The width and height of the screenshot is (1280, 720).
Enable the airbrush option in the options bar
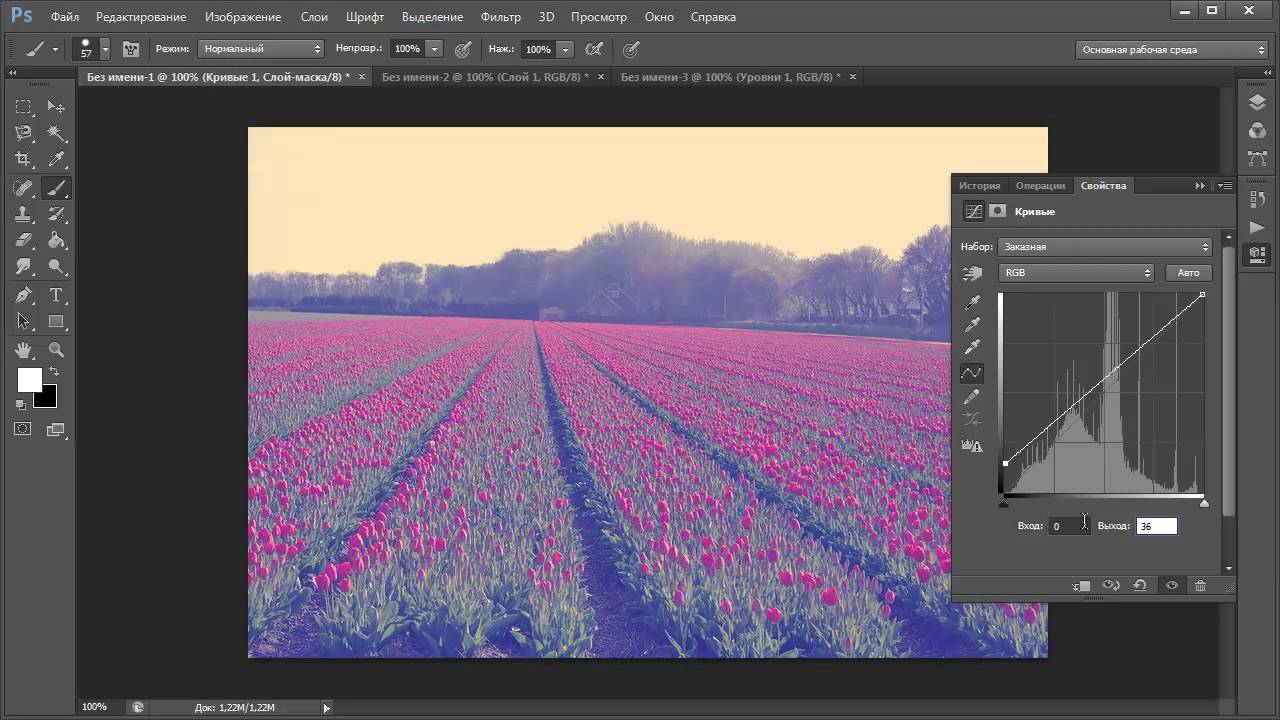(594, 49)
